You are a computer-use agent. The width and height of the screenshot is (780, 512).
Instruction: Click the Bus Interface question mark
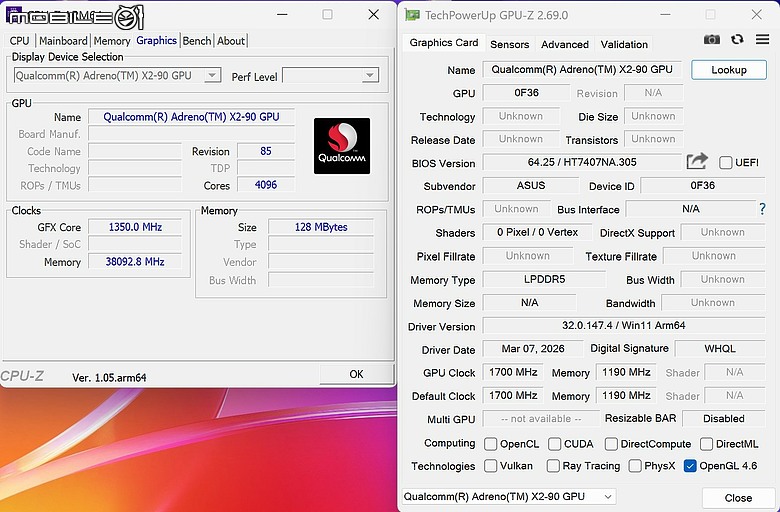click(x=762, y=209)
